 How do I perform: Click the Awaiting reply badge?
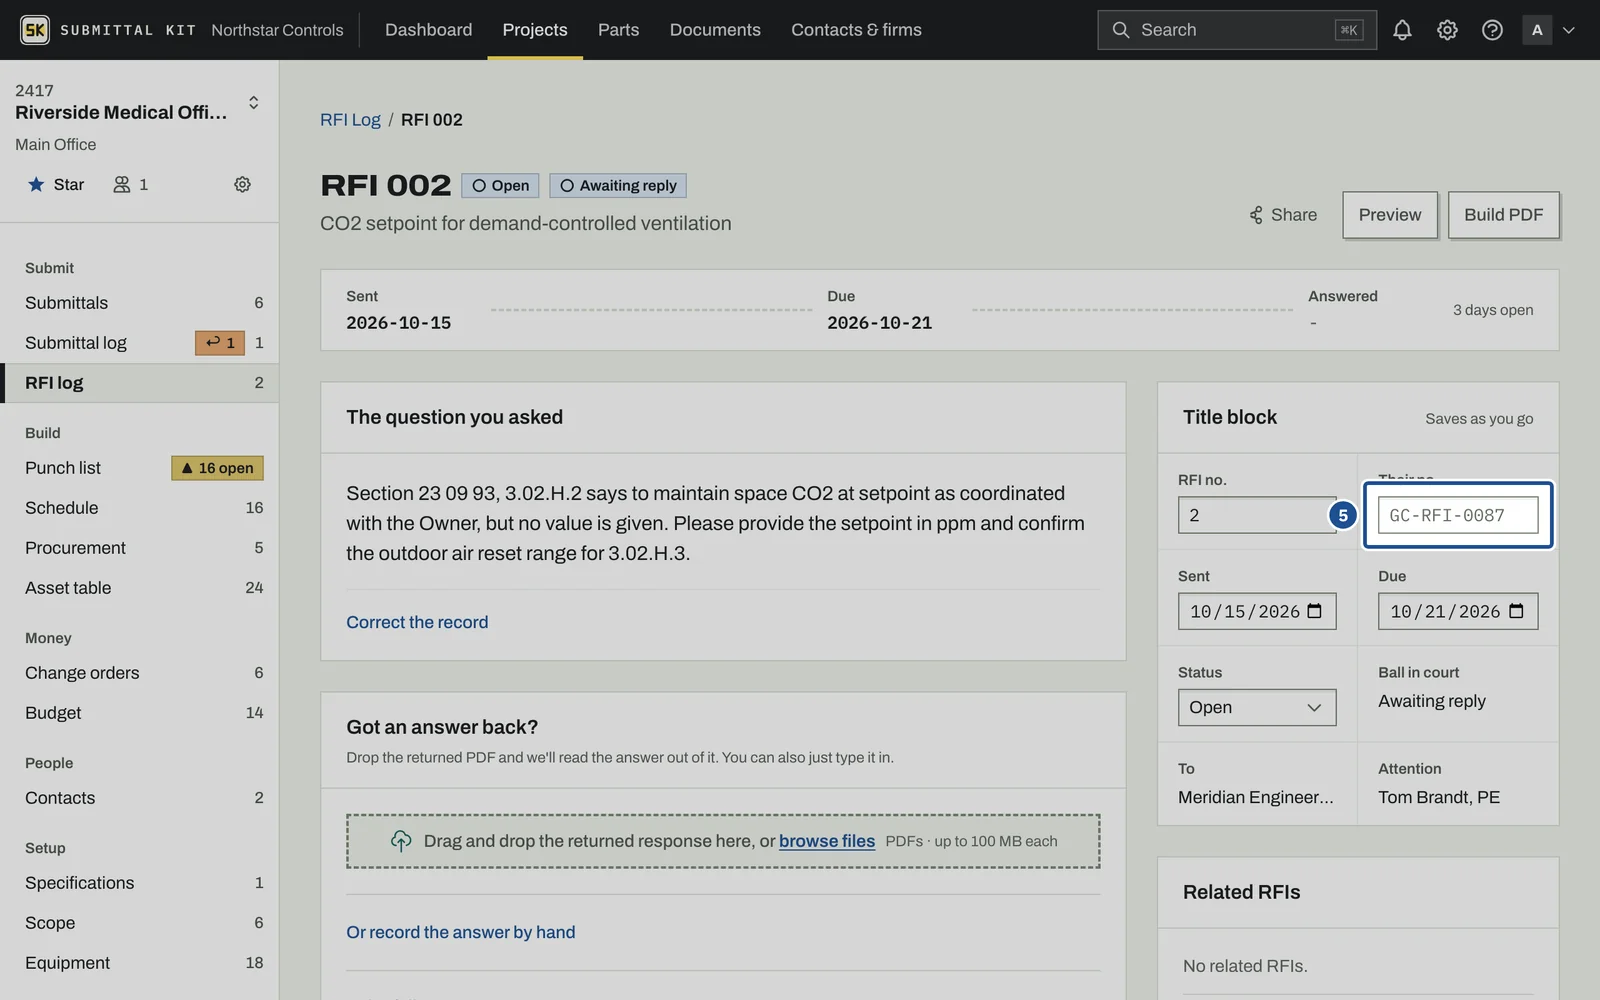click(x=618, y=186)
